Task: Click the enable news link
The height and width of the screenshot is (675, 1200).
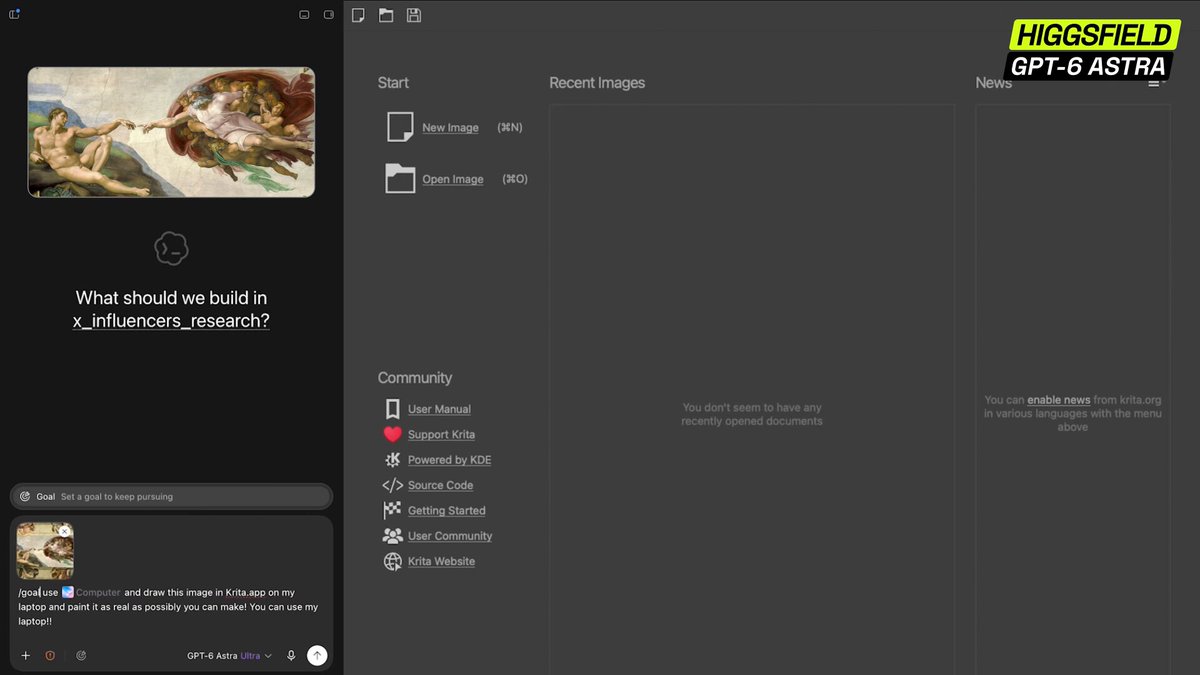Action: pos(1058,400)
